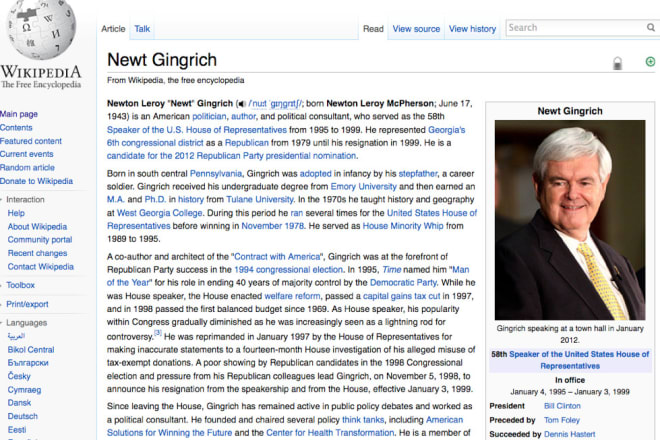The image size is (660, 440).
Task: Open the View history tab
Action: tap(472, 29)
